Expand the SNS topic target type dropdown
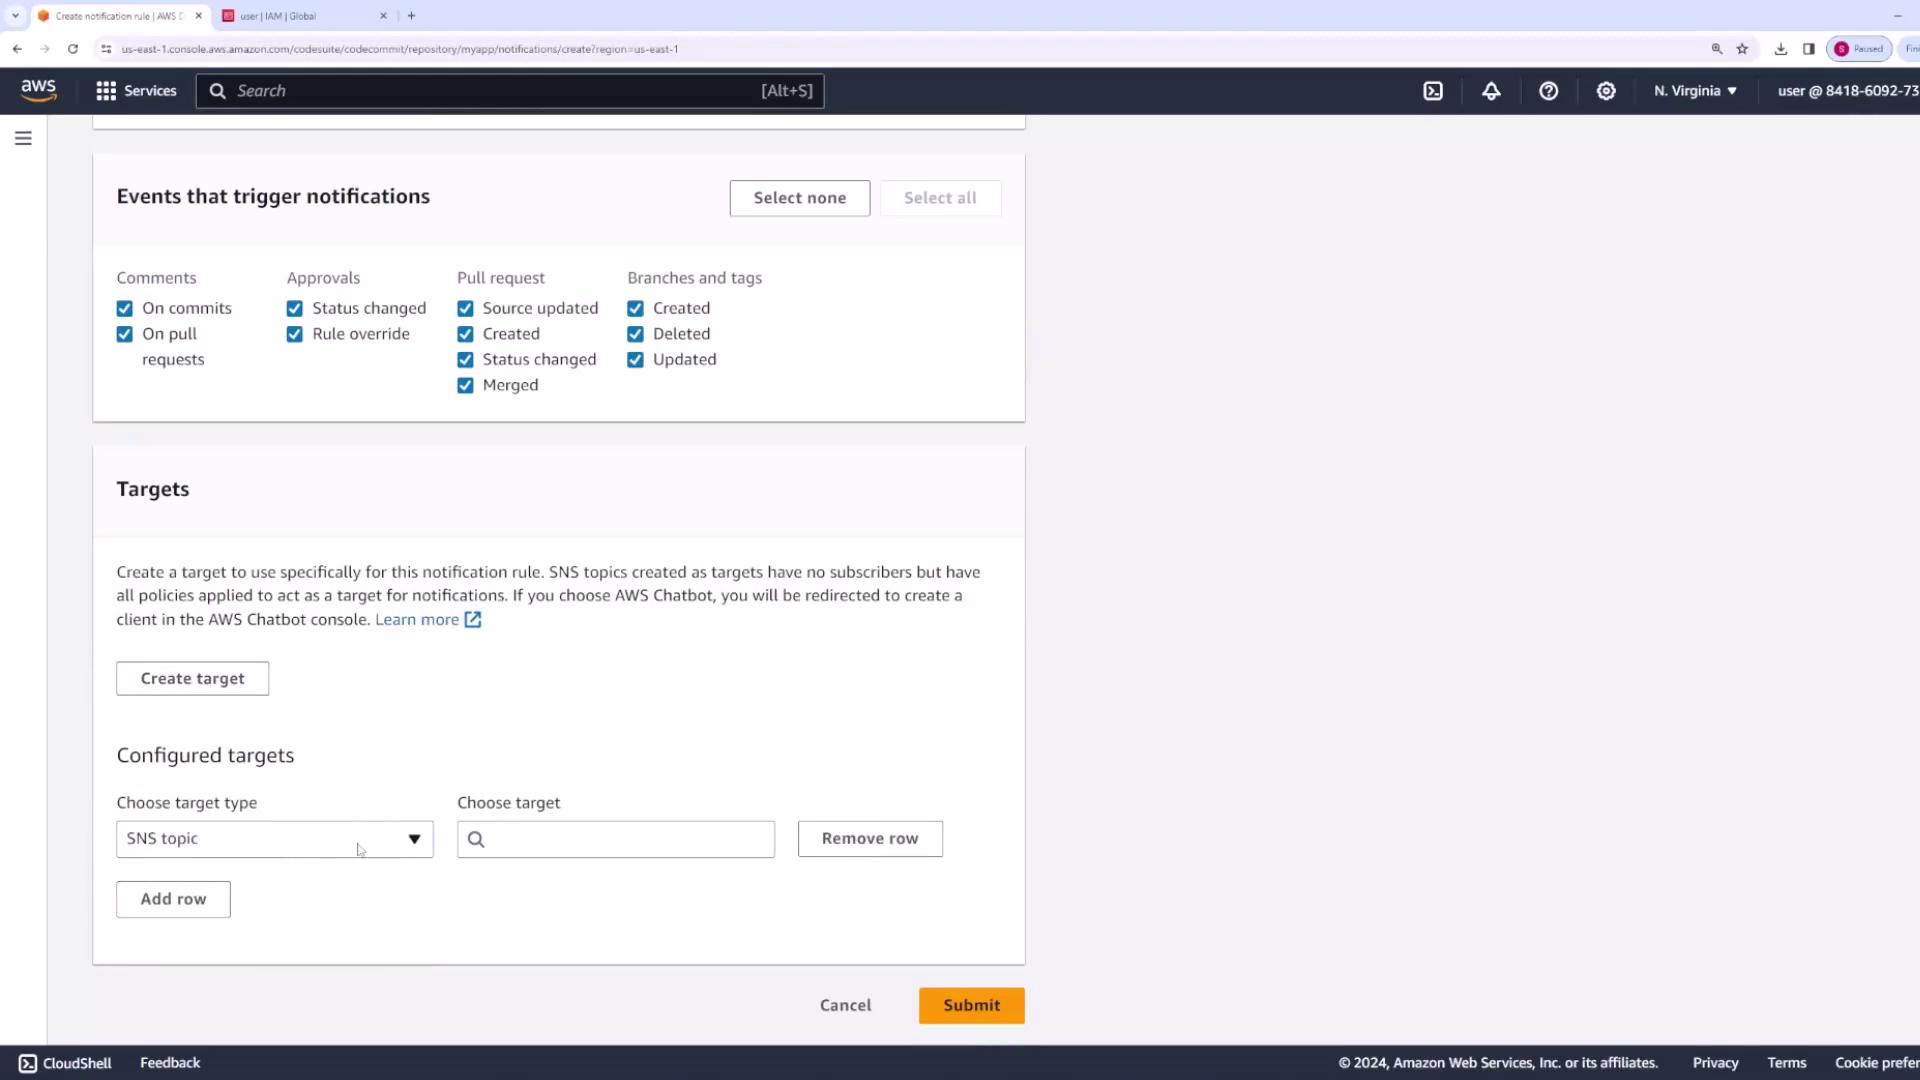The image size is (1920, 1080). (x=274, y=839)
